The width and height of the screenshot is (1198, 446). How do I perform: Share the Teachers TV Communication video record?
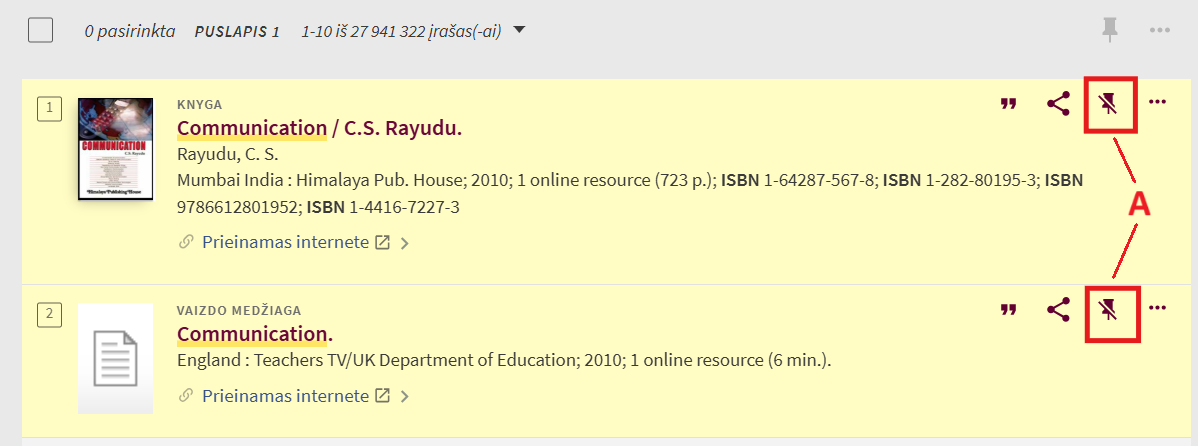(1058, 309)
